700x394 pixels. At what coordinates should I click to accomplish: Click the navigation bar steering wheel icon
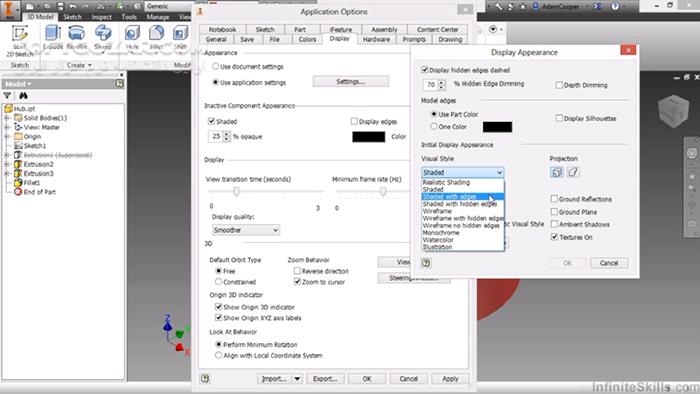coord(692,153)
